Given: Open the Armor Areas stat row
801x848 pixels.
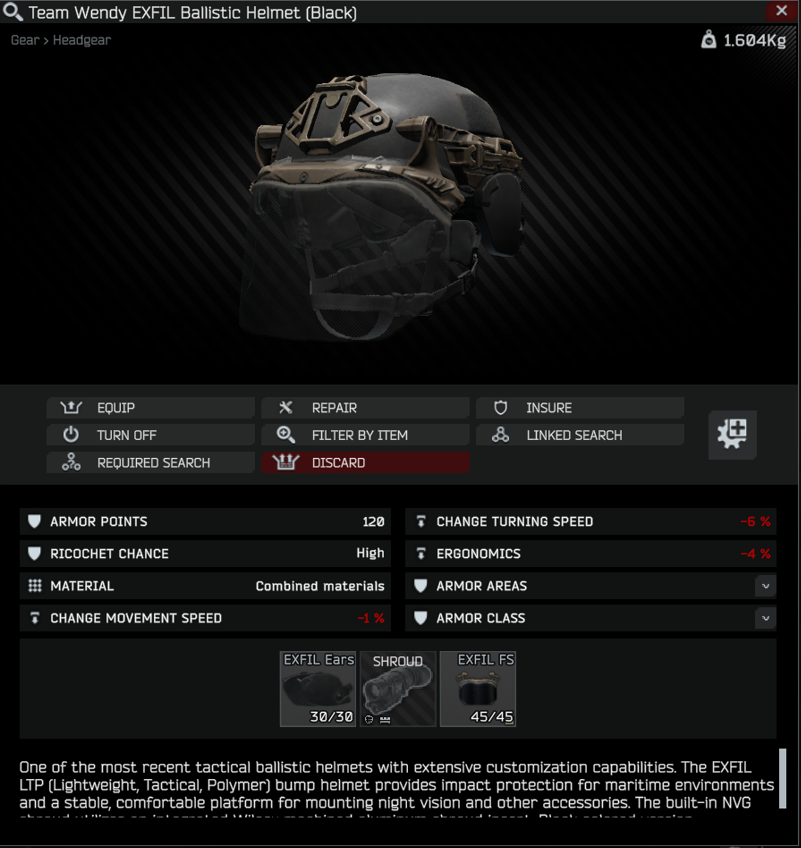Looking at the screenshot, I should 591,586.
